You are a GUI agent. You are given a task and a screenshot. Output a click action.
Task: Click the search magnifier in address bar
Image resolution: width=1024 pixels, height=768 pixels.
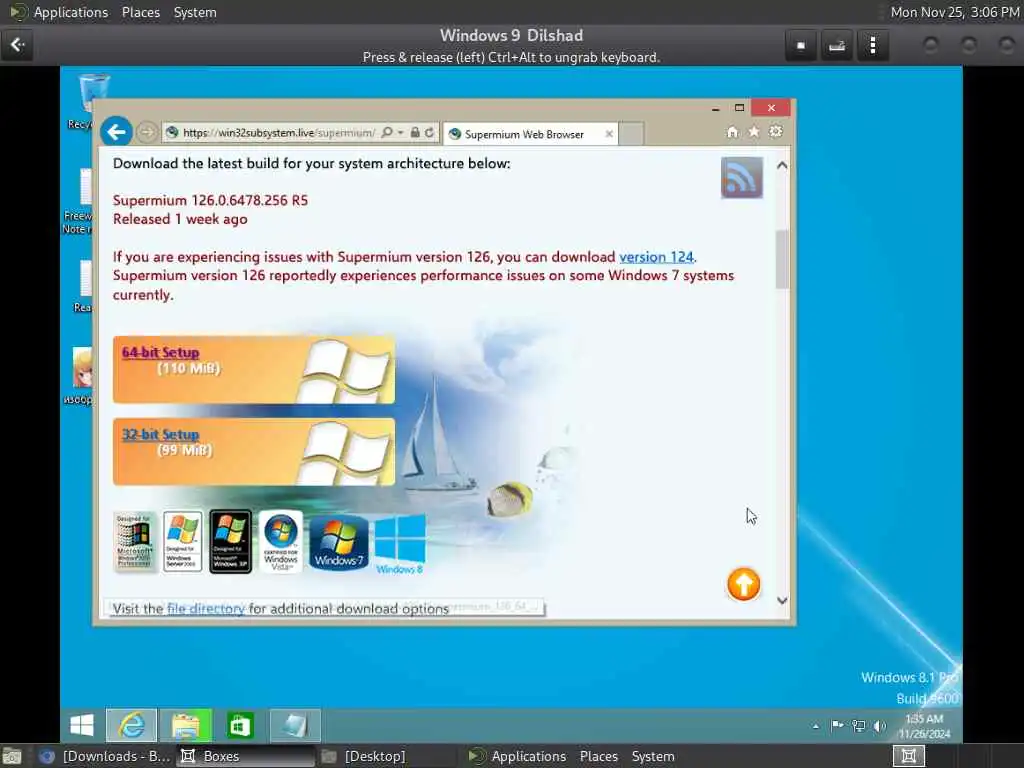[387, 133]
